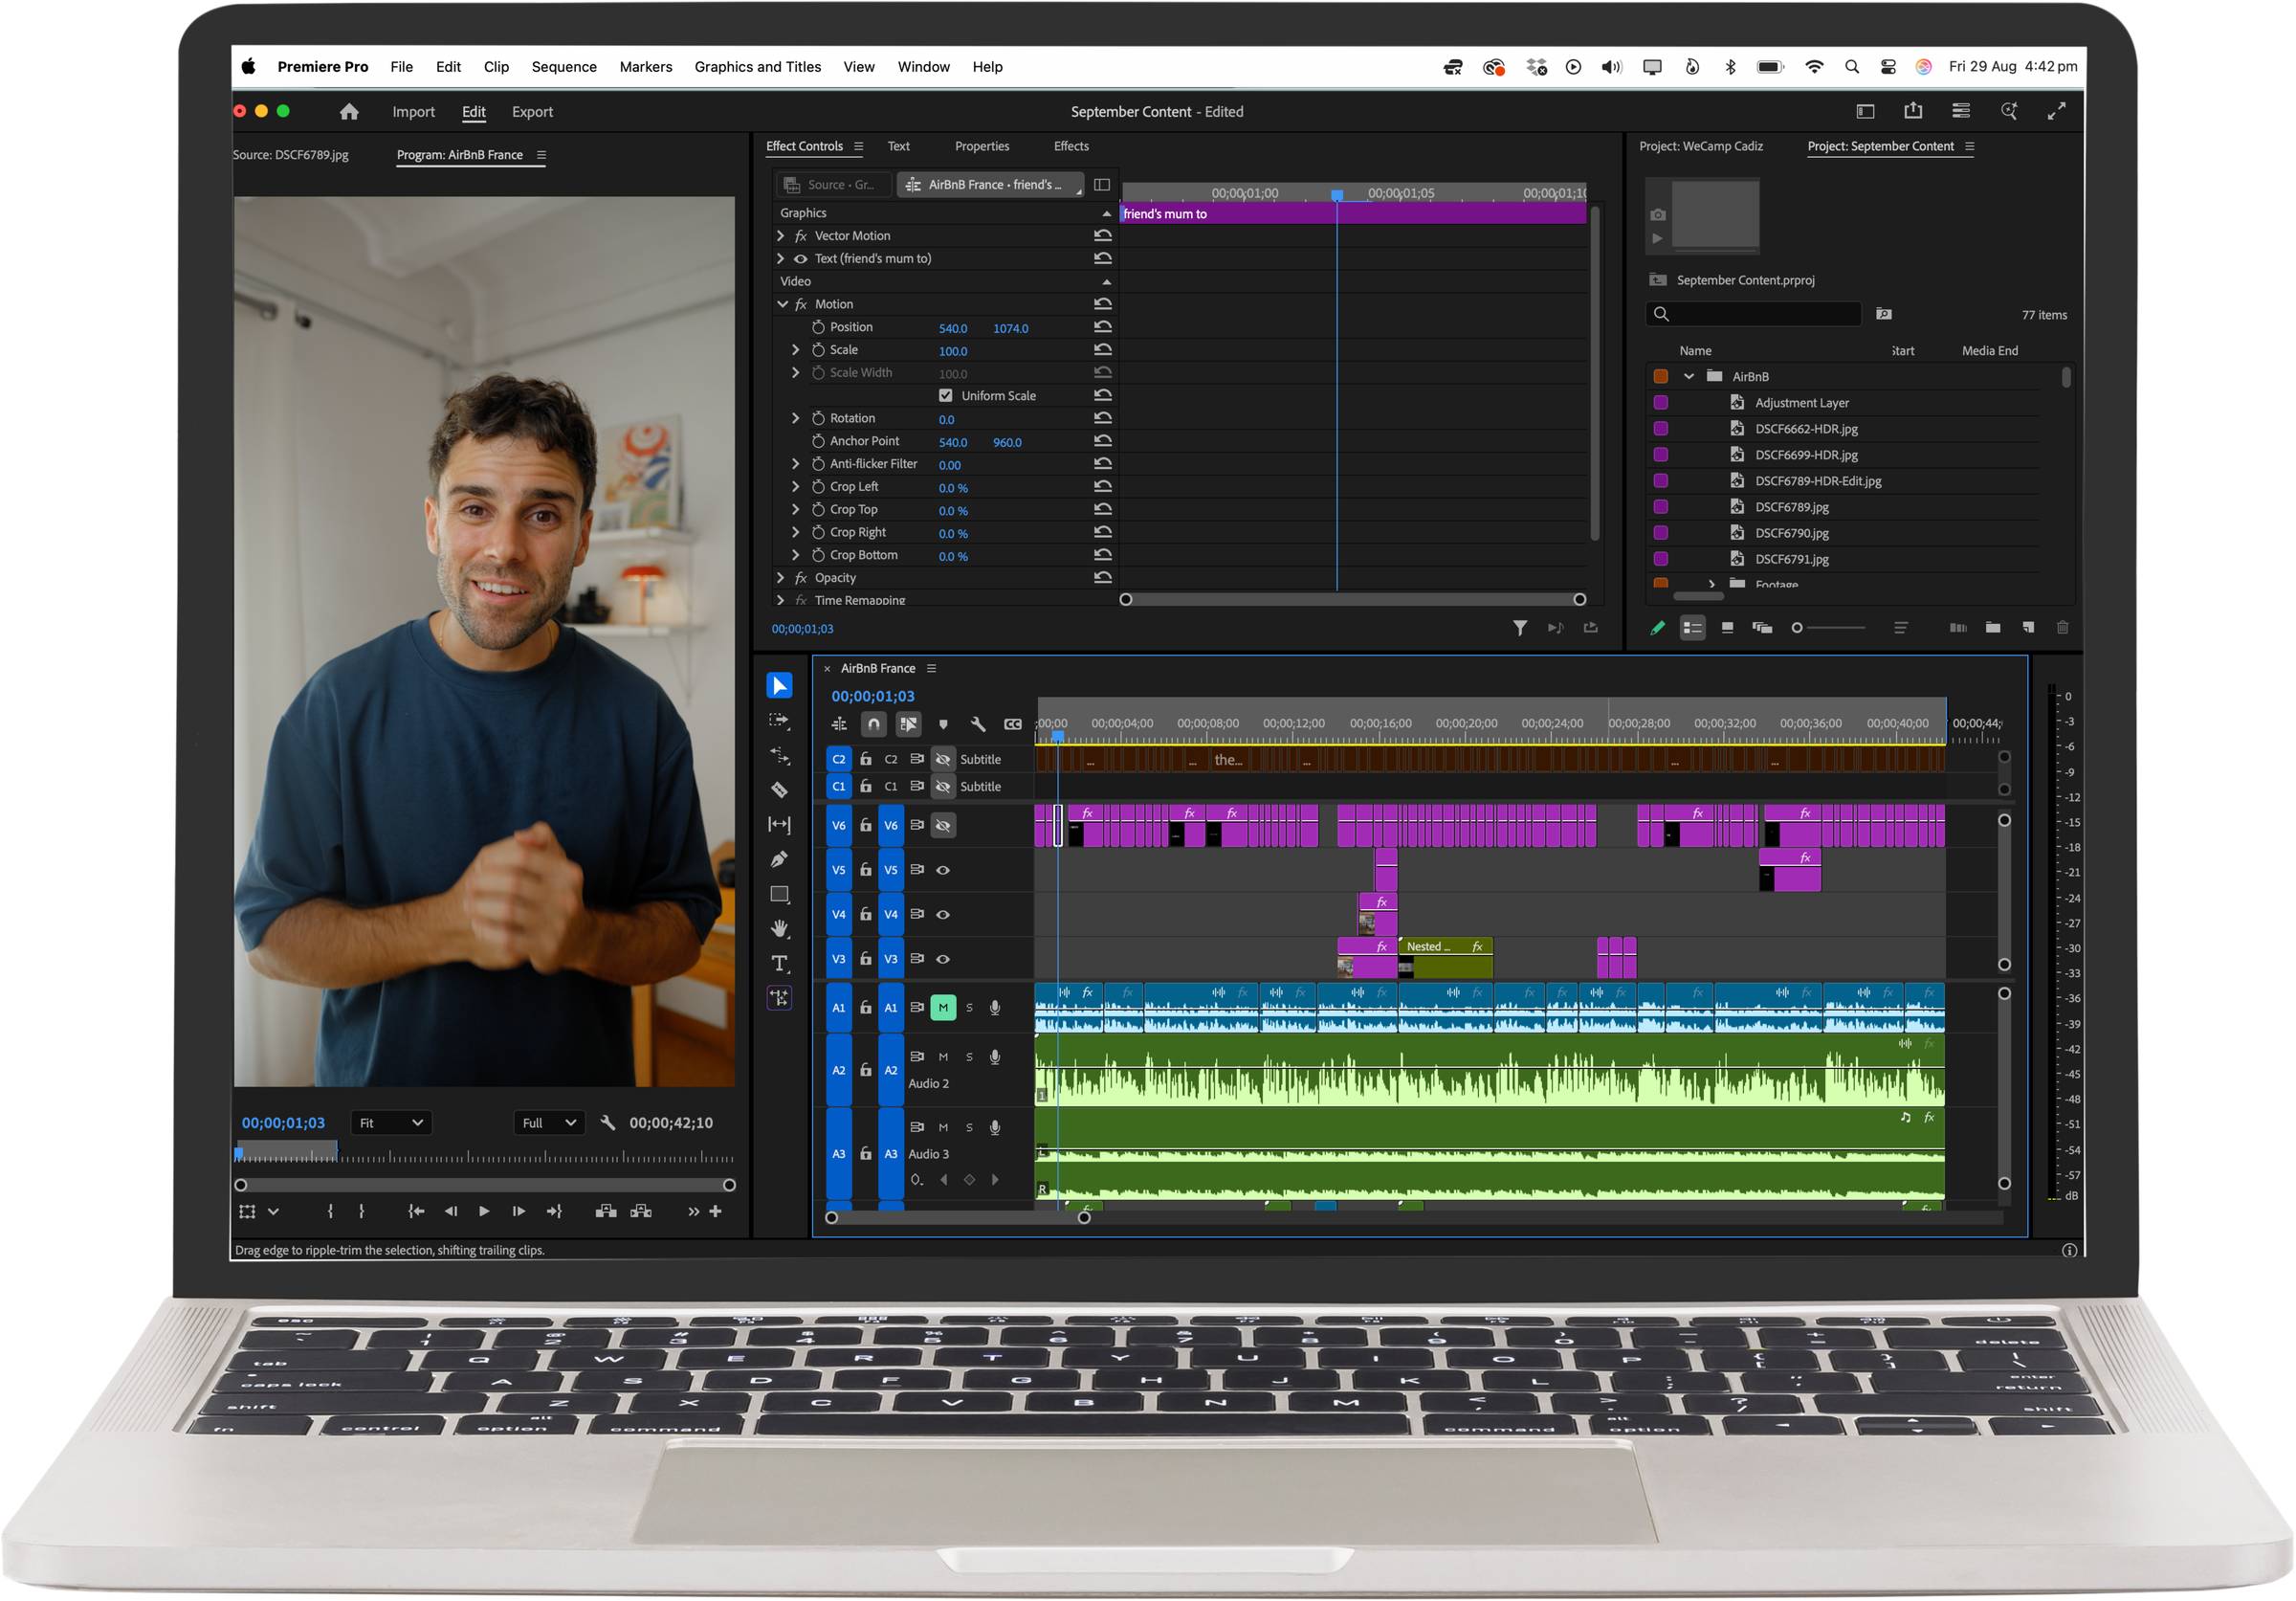
Task: Switch to the Effects tab
Action: click(1071, 146)
